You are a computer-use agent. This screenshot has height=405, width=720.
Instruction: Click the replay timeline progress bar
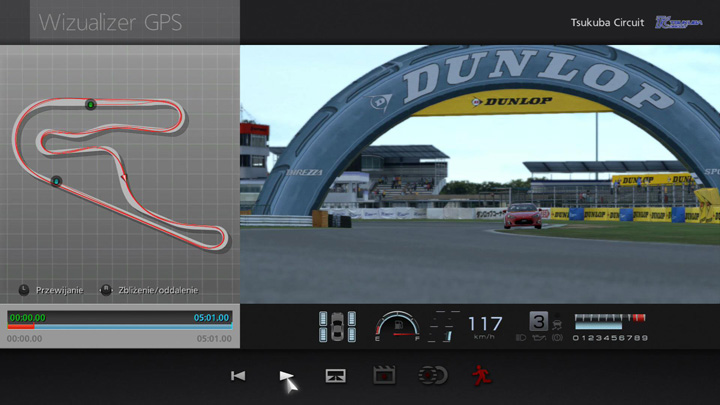(x=120, y=326)
